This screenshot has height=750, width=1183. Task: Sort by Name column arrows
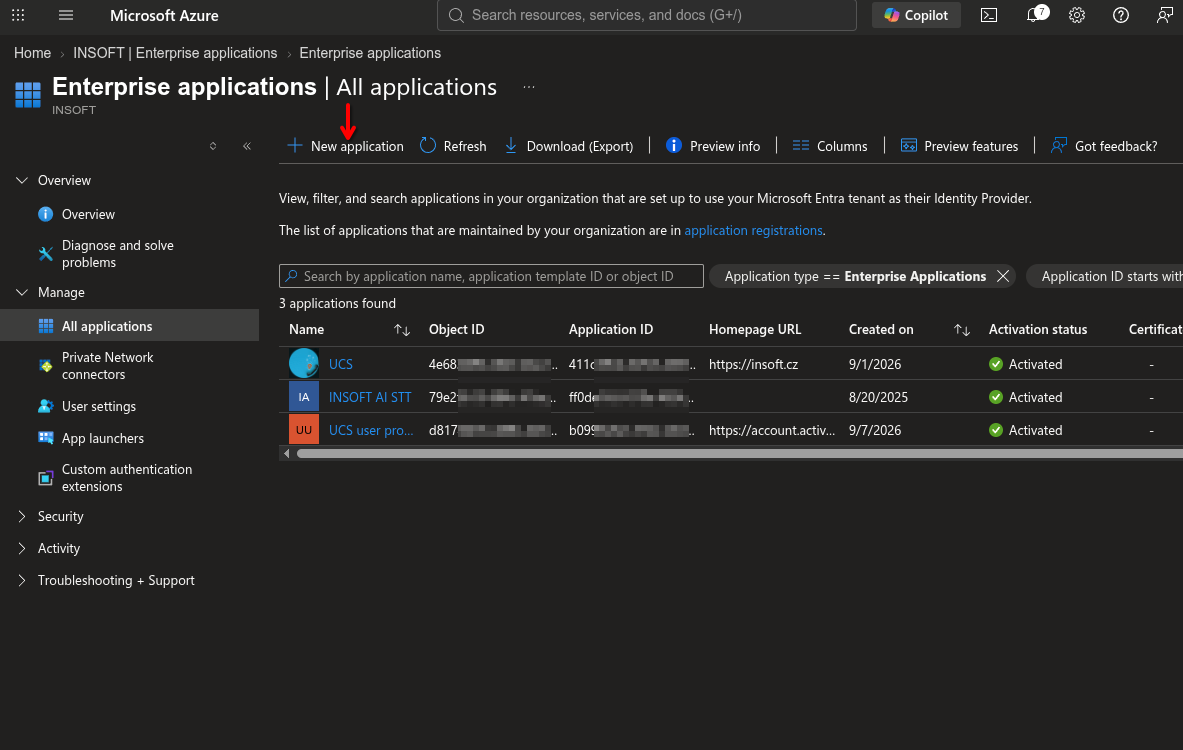(401, 330)
